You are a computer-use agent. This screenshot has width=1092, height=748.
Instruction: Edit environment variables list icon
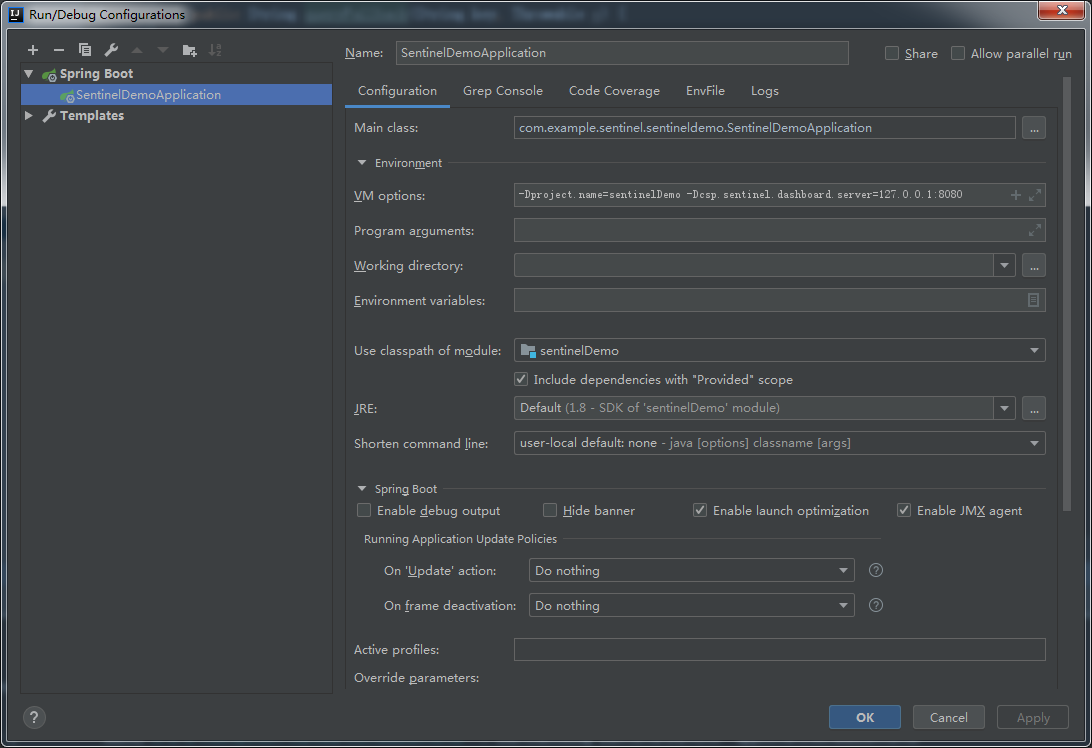click(1034, 300)
